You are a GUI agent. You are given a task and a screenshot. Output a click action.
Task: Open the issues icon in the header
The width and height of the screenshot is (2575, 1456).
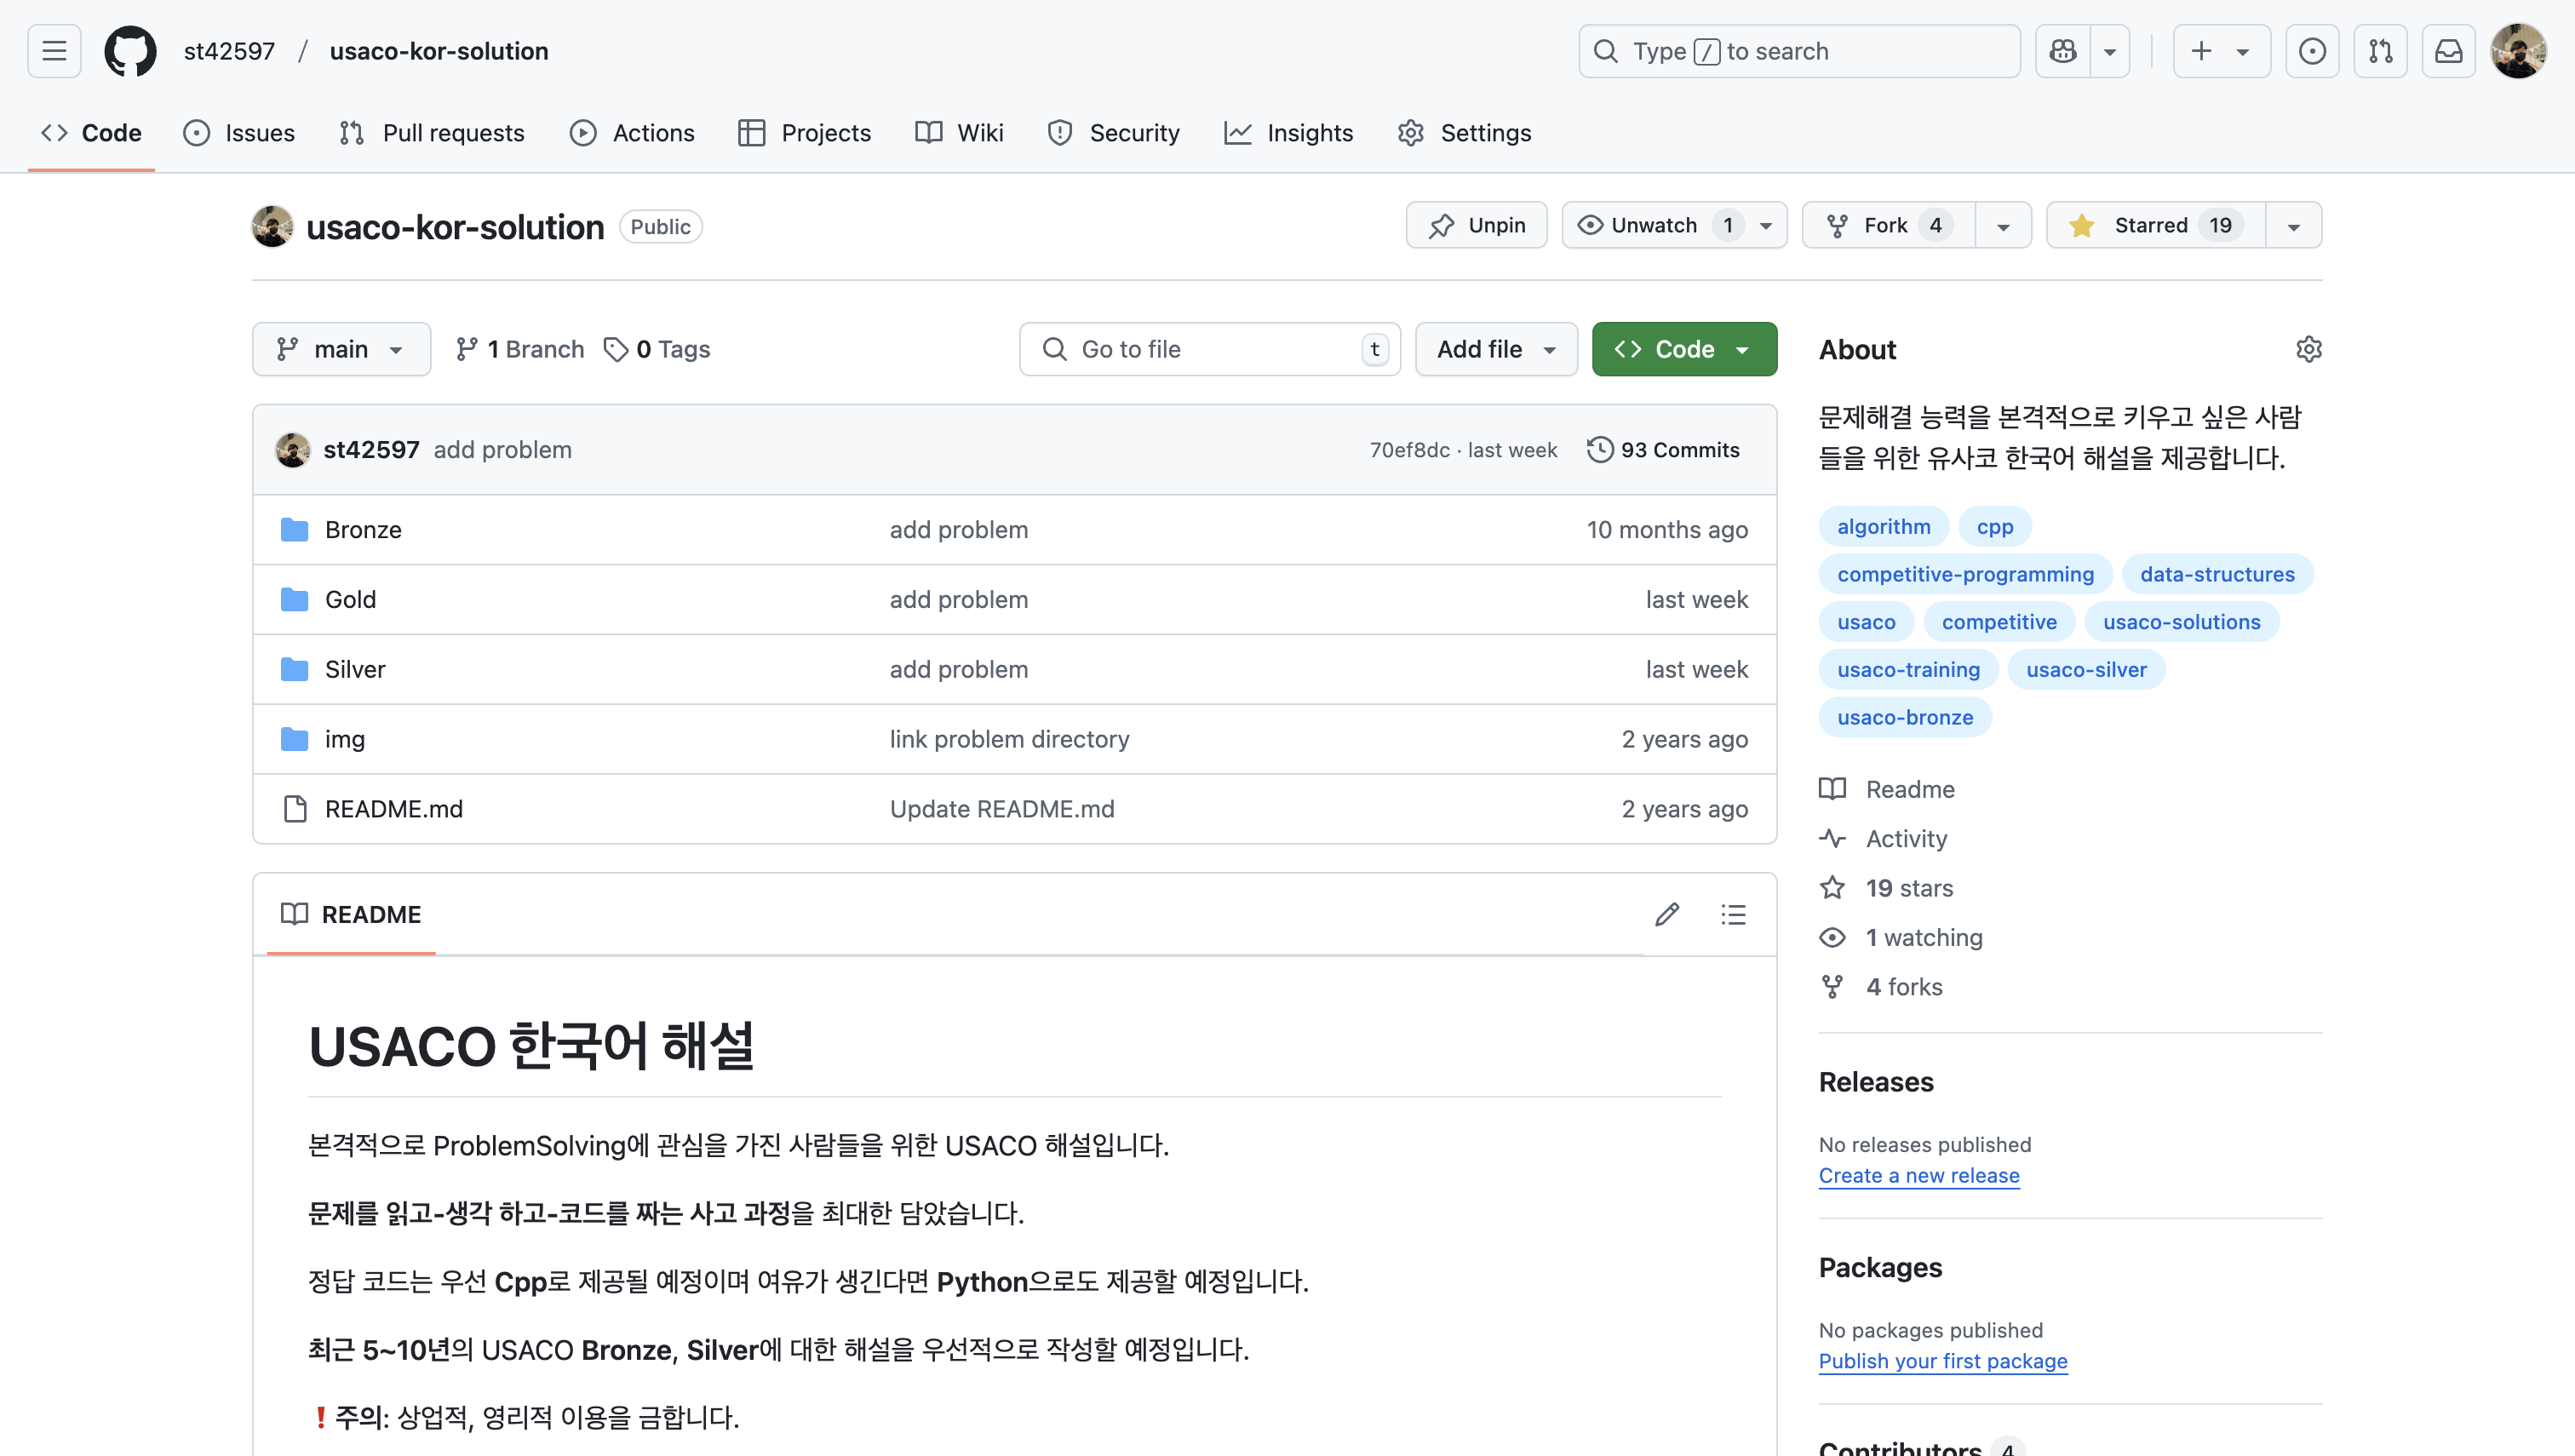(x=2312, y=51)
